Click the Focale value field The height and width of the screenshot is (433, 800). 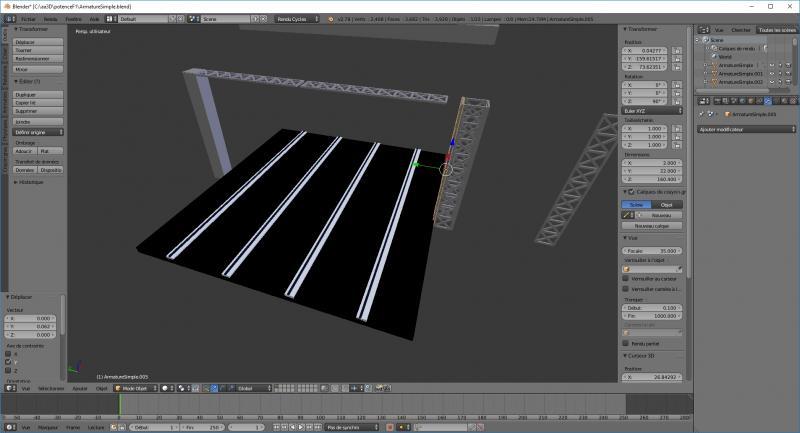pos(651,251)
